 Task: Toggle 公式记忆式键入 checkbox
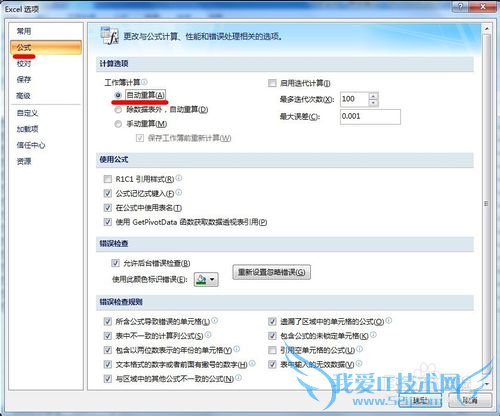108,193
